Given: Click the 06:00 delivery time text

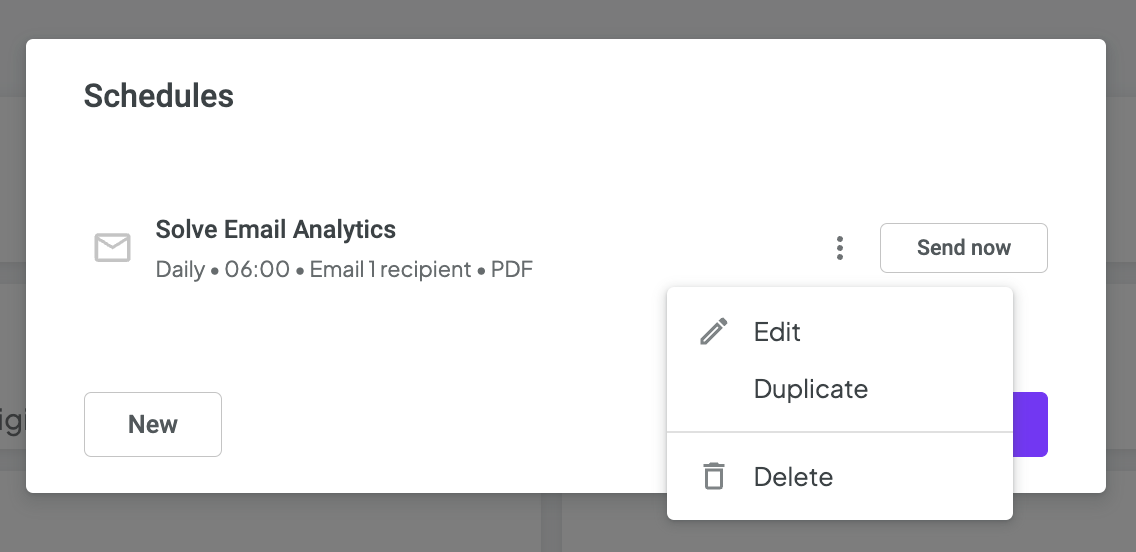Looking at the screenshot, I should click(x=257, y=269).
